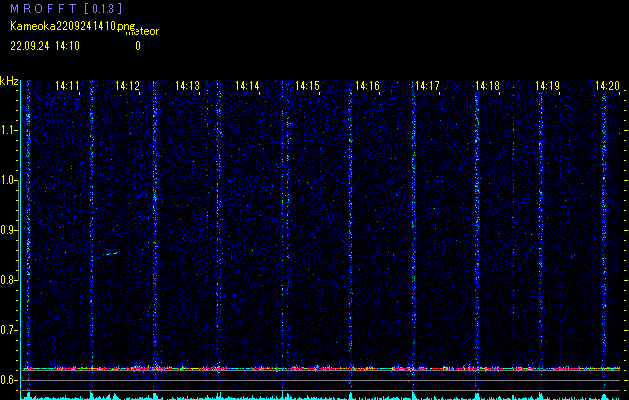Select the 14:14 time label
Viewport: 629px width, 400px height.
[x=247, y=86]
